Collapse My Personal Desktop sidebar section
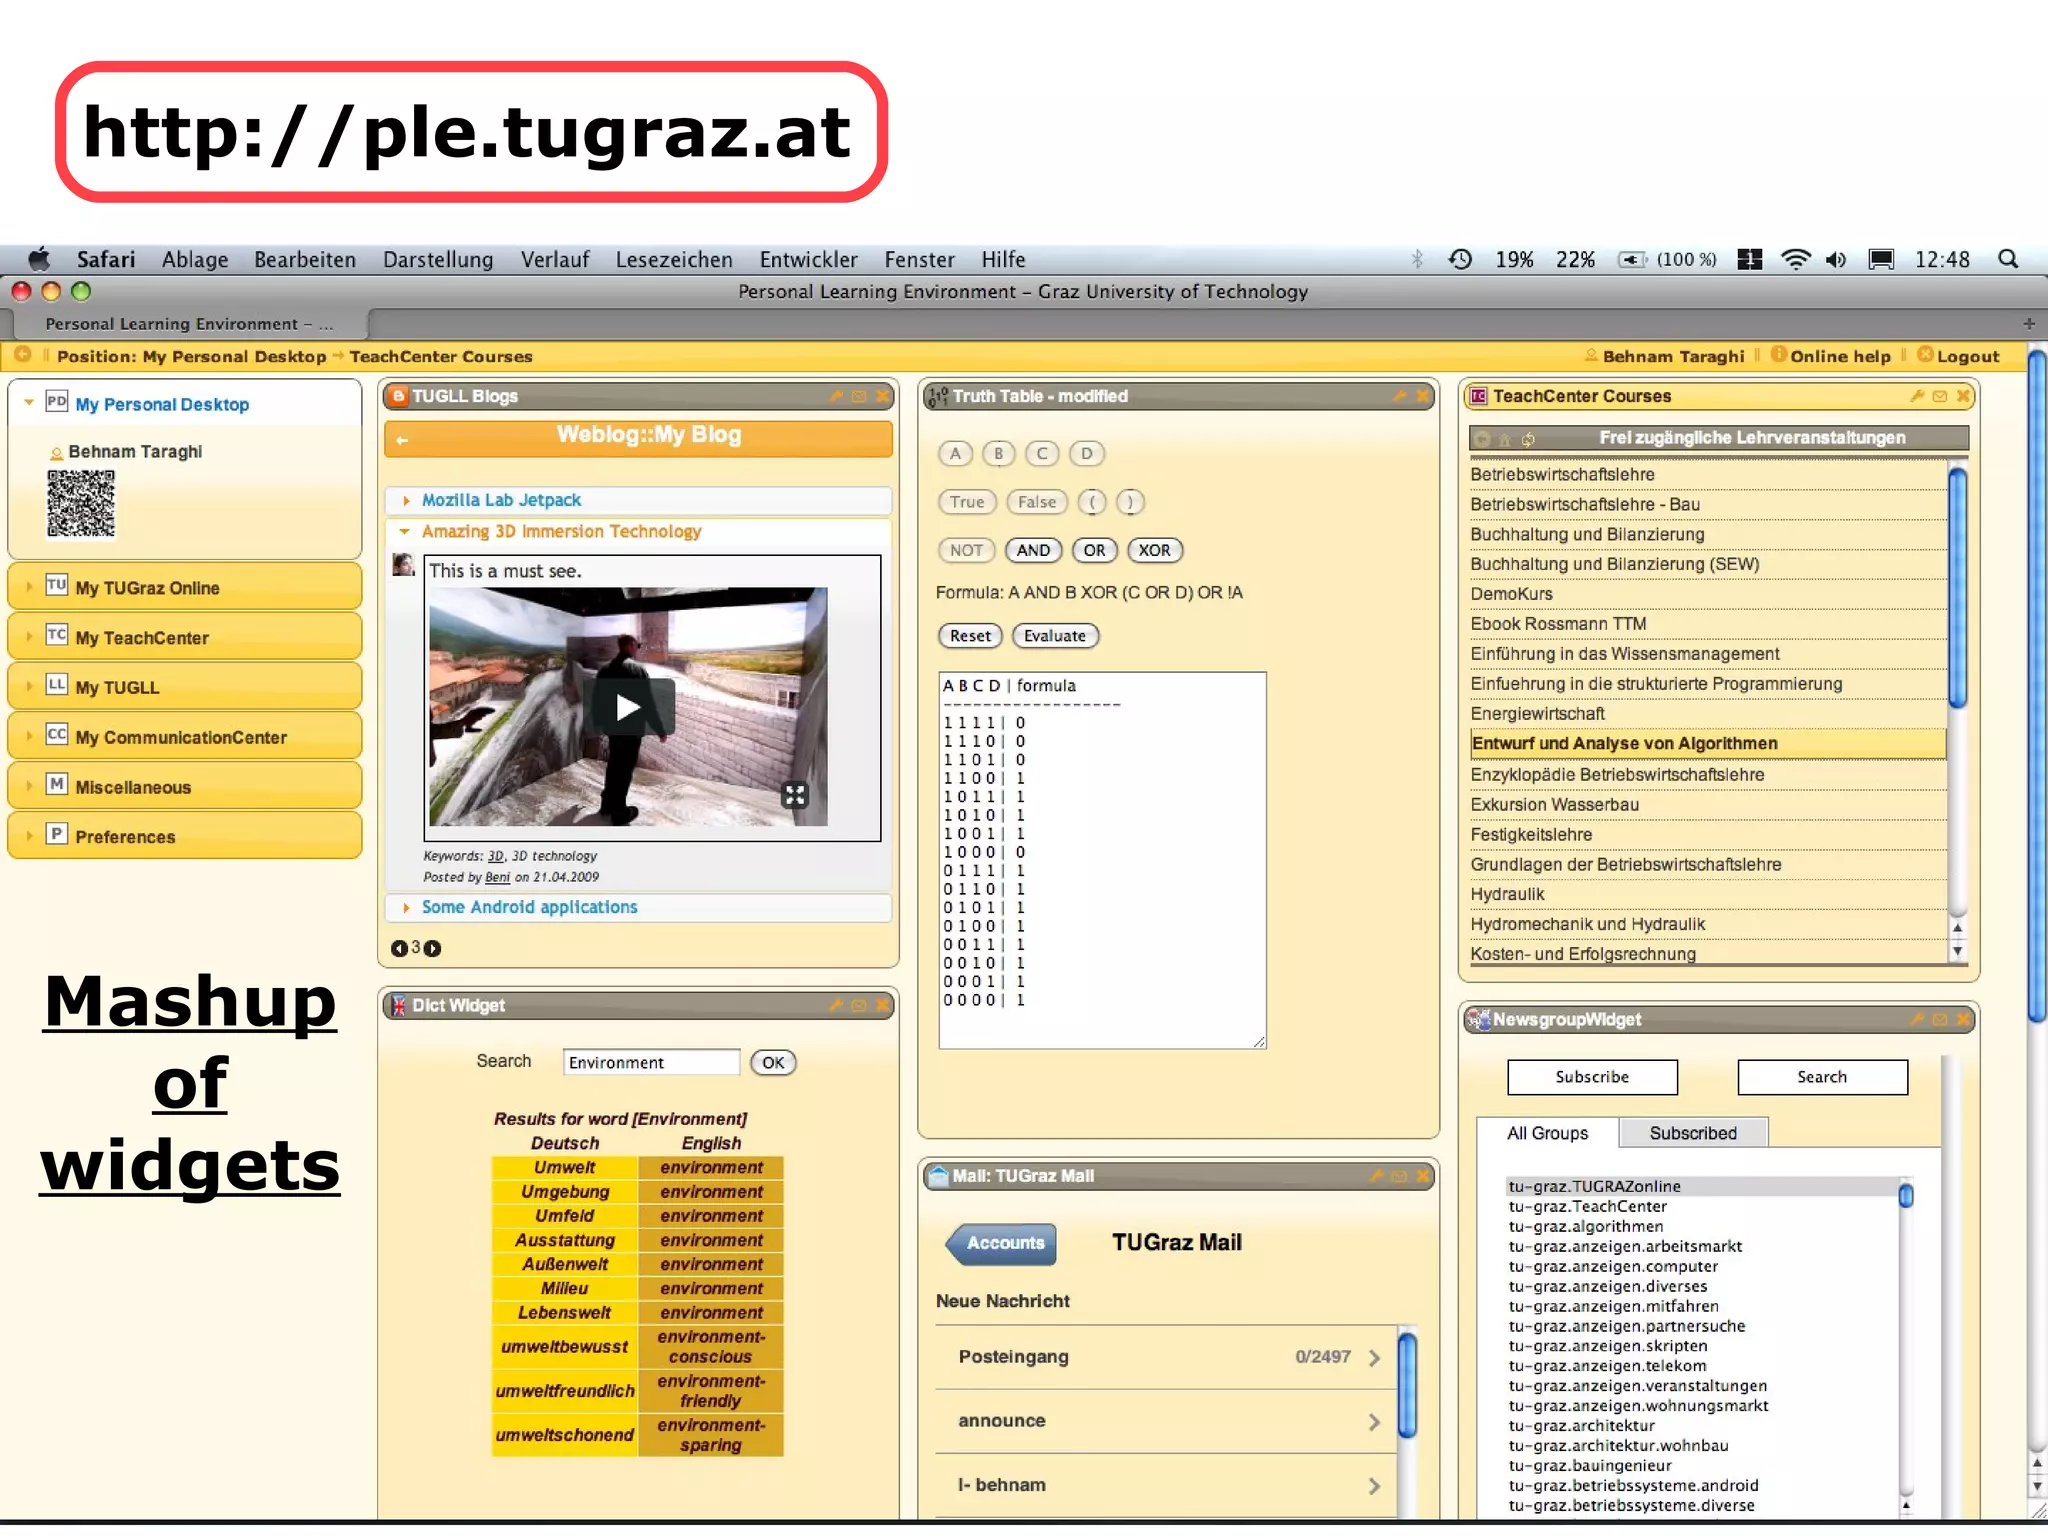 (29, 402)
